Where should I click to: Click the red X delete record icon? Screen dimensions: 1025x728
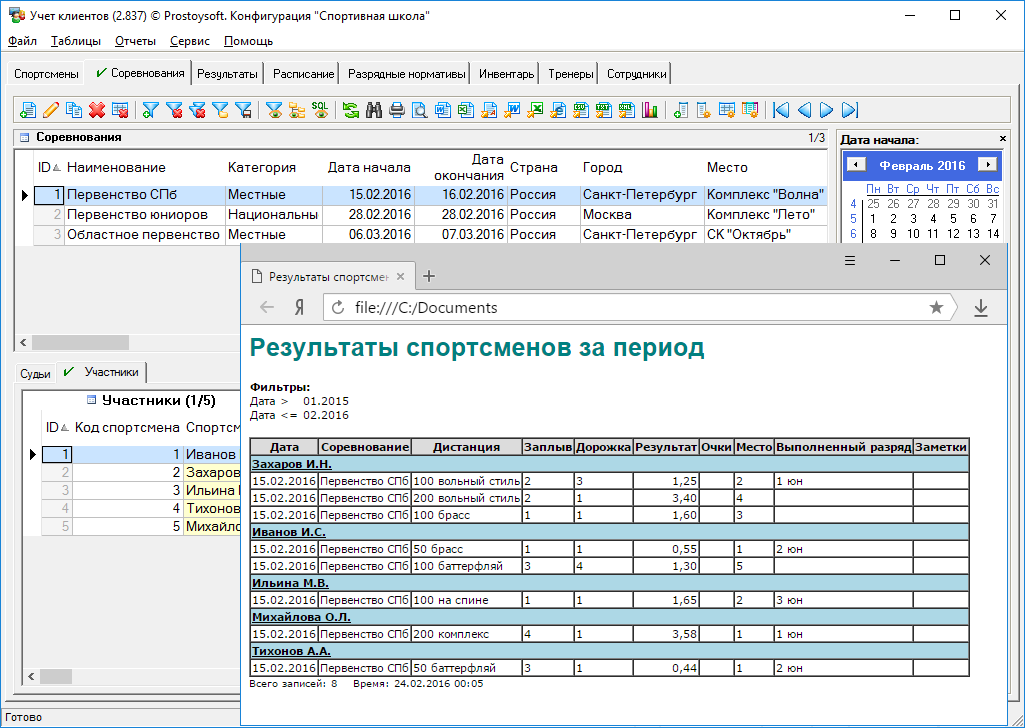click(97, 110)
